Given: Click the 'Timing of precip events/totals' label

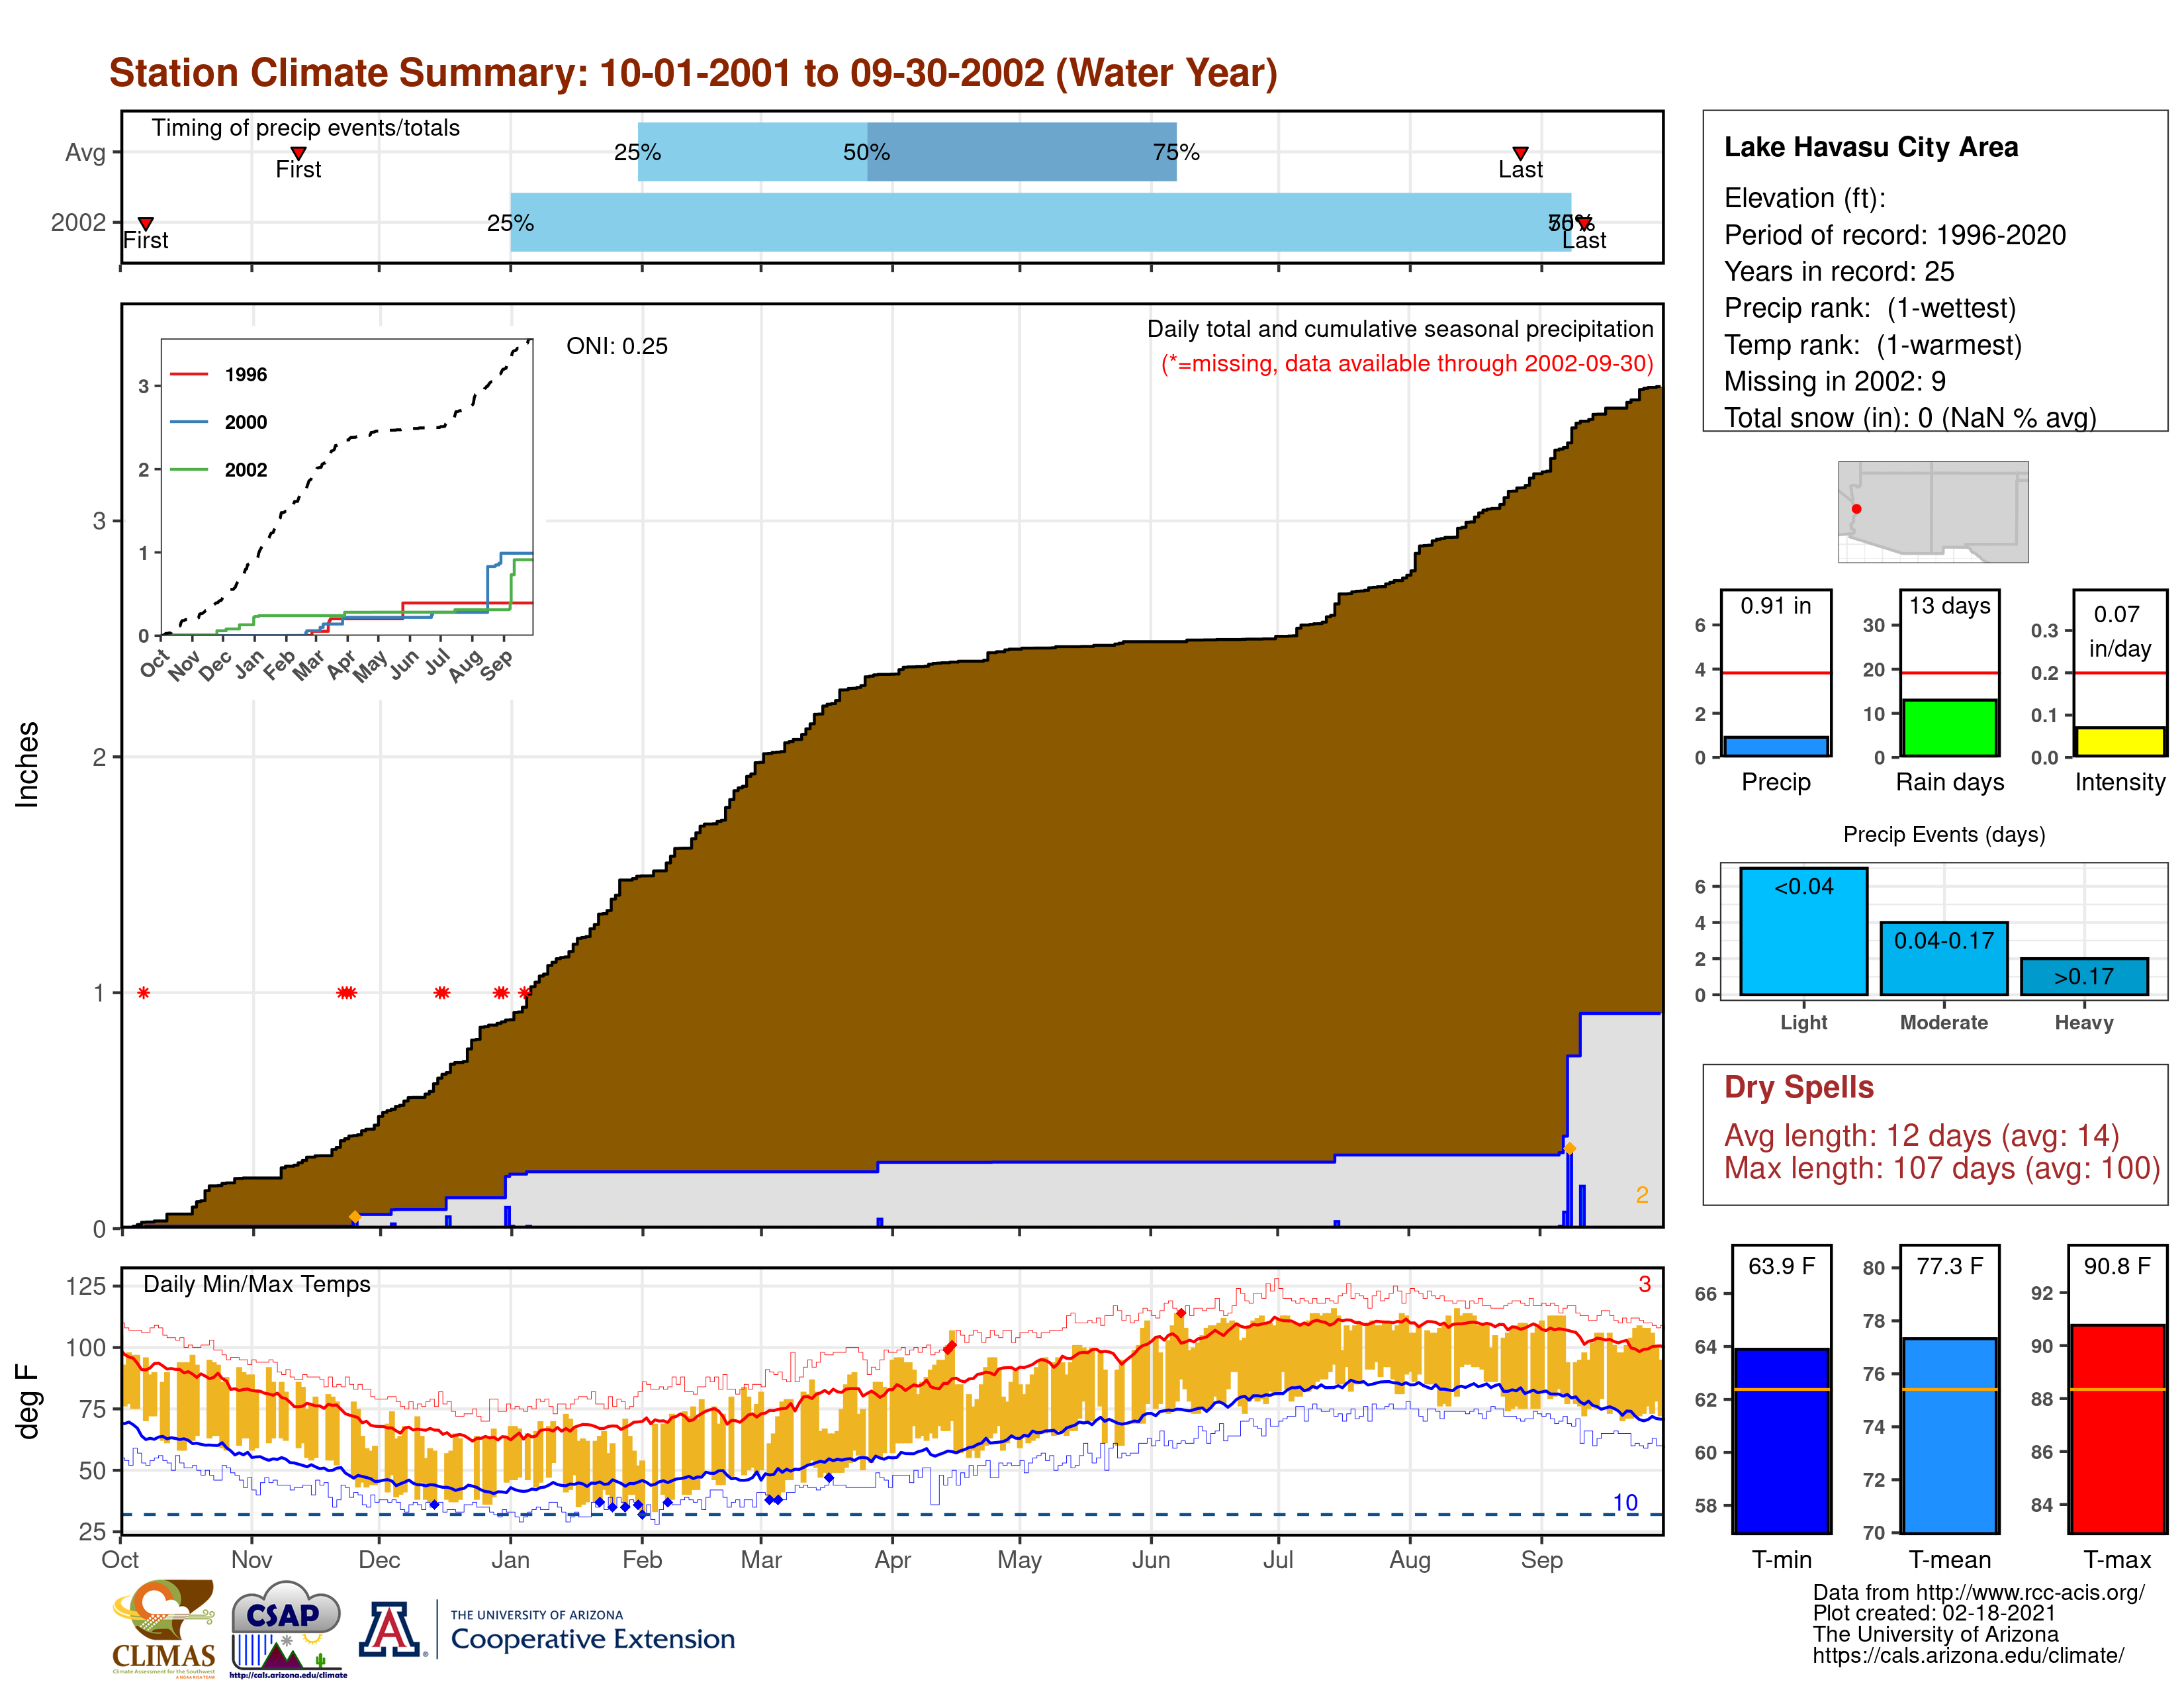Looking at the screenshot, I should tap(306, 128).
